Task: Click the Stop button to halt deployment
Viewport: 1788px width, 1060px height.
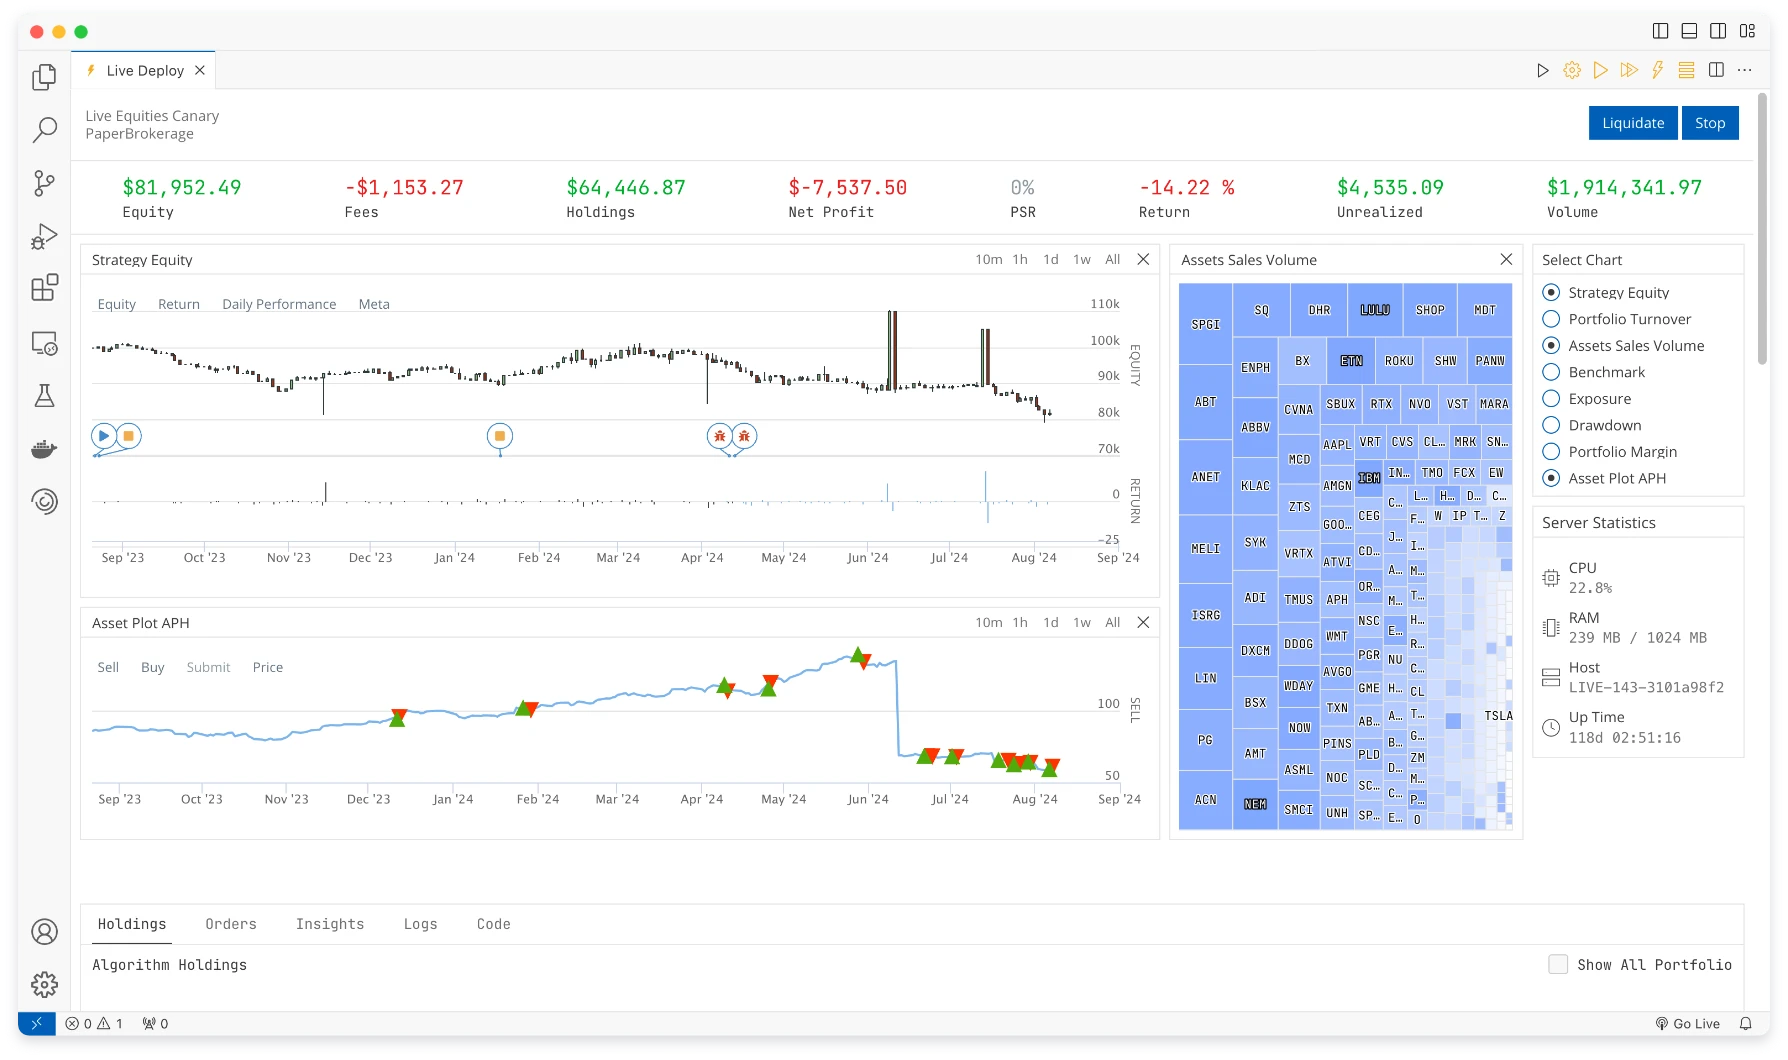Action: coord(1710,122)
